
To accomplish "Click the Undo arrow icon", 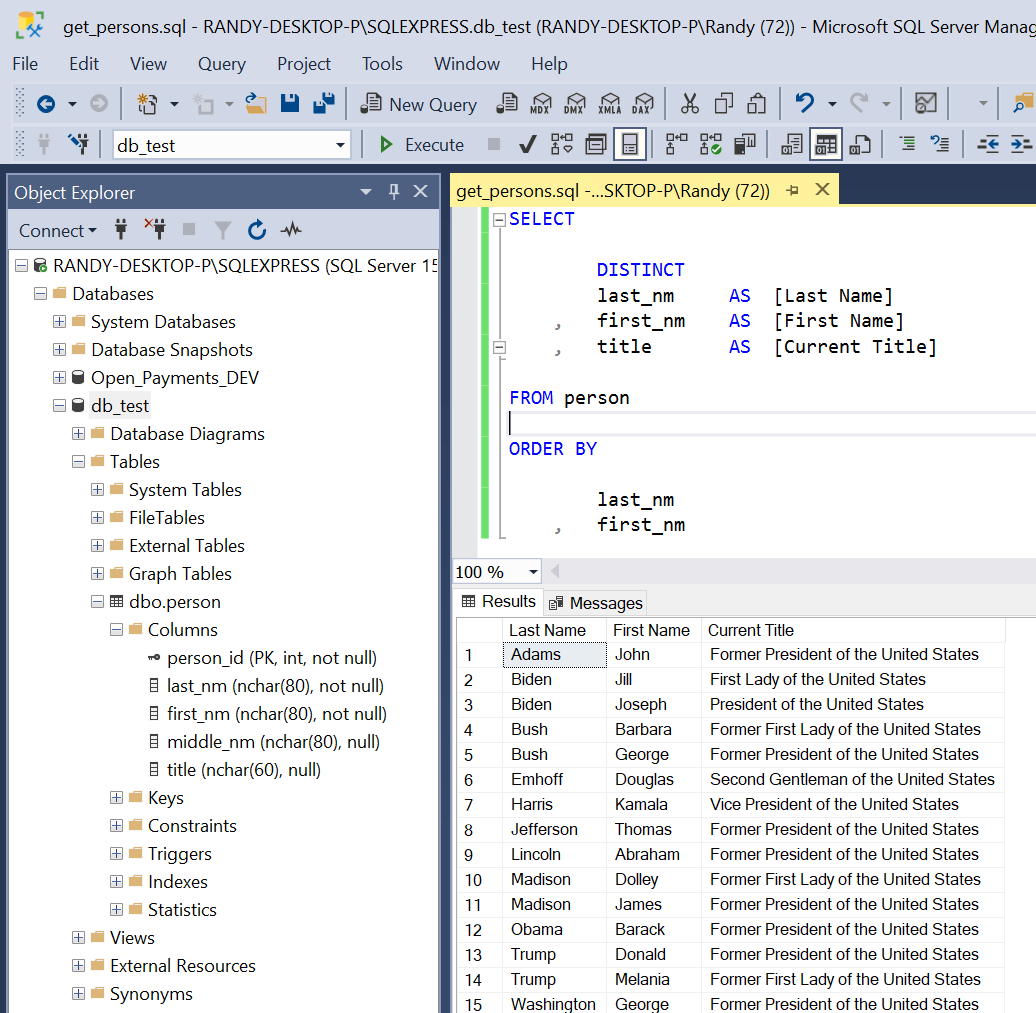I will [804, 103].
